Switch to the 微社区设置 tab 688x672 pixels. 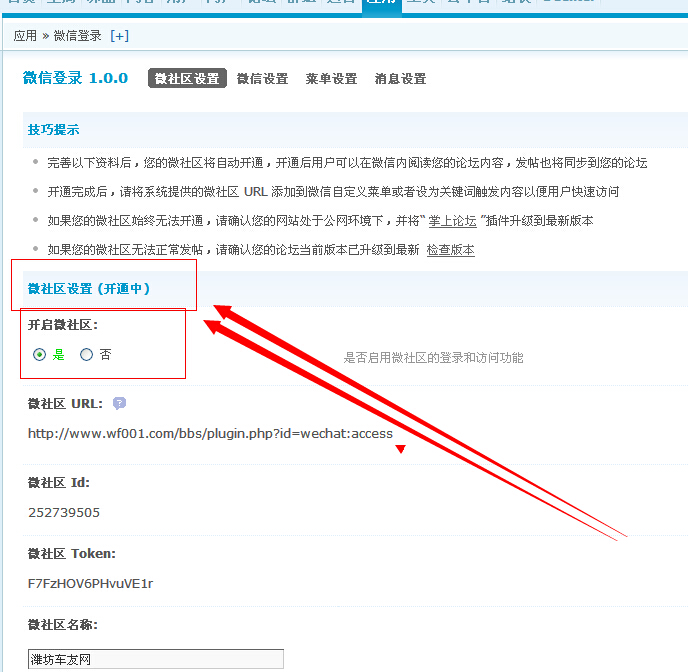click(187, 79)
